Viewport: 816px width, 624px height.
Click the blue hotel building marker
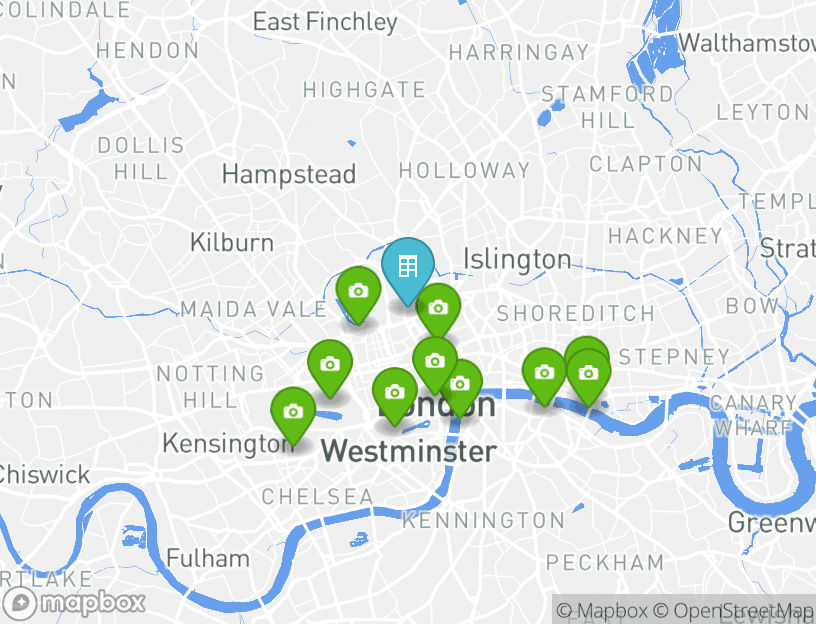click(x=407, y=268)
